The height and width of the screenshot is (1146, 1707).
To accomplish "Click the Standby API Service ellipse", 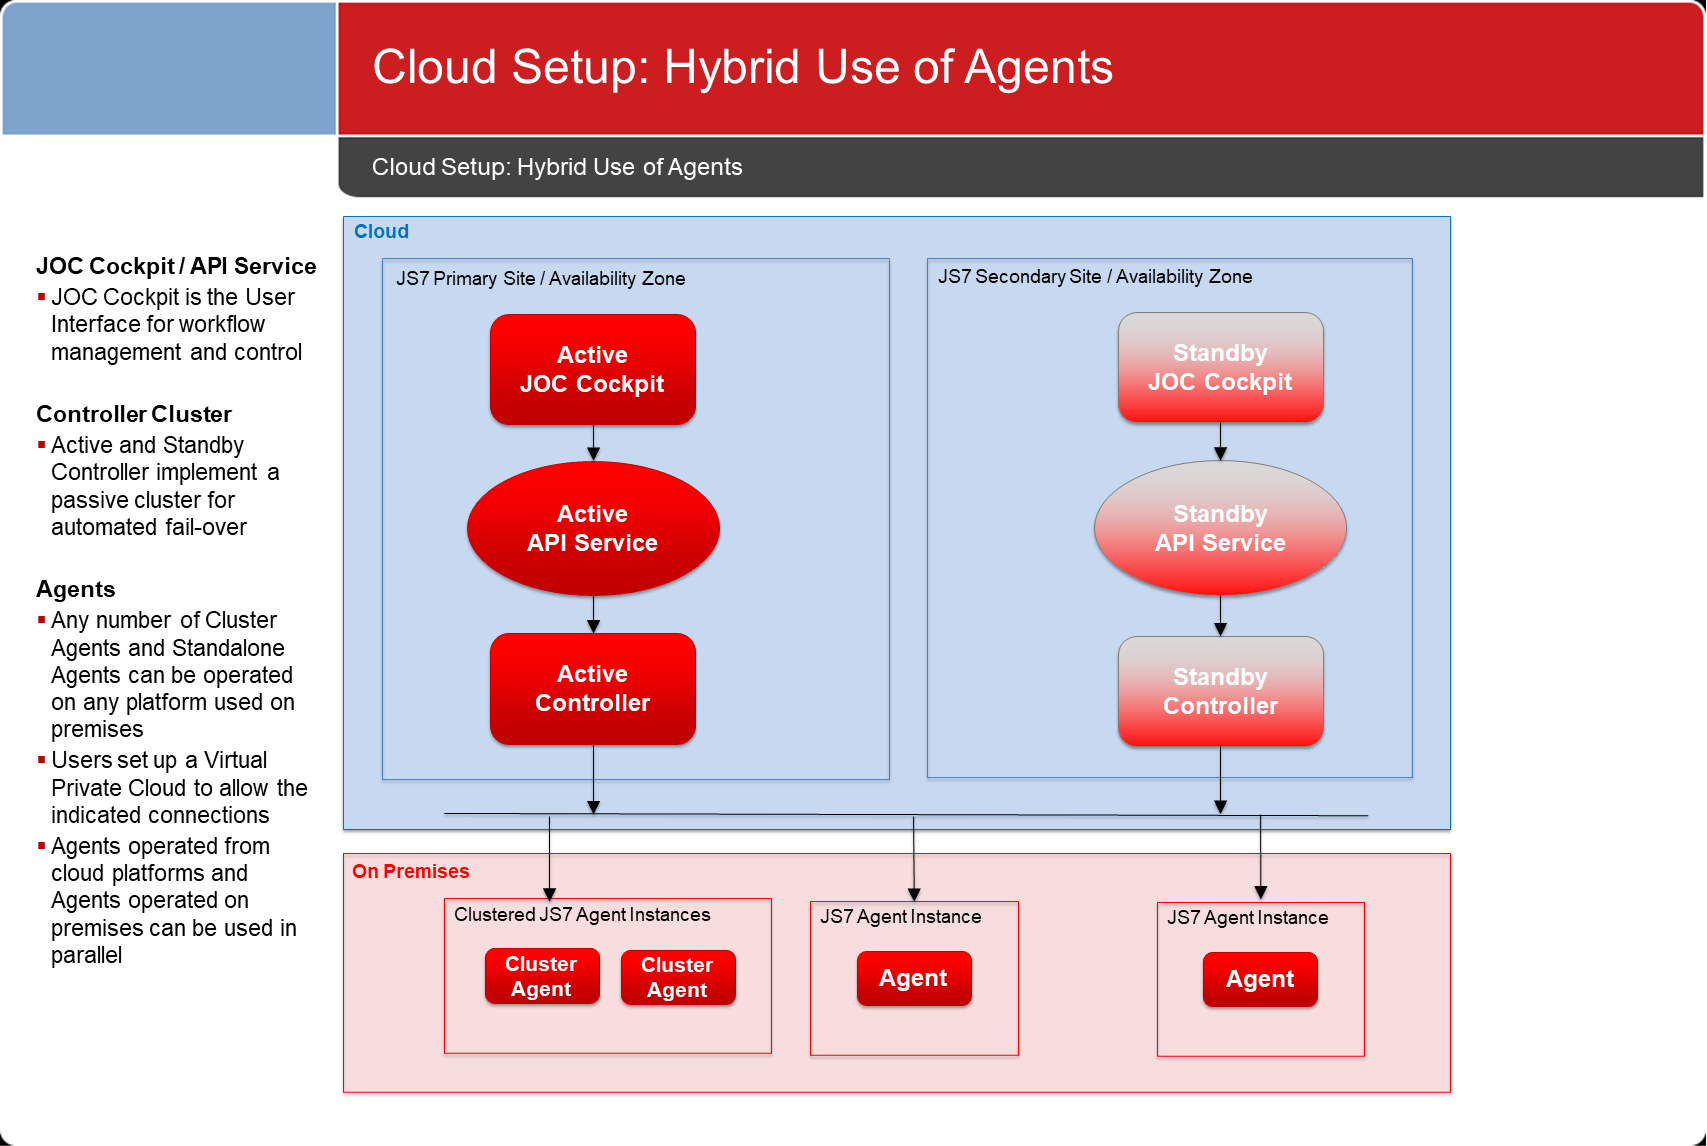I will (x=1221, y=528).
